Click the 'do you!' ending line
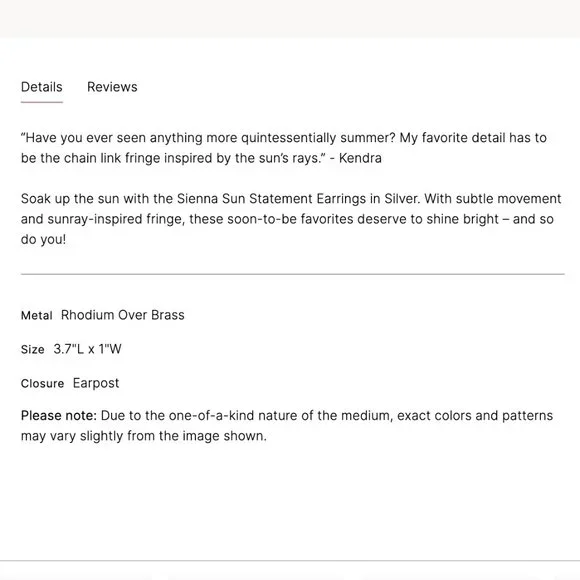 click(43, 239)
